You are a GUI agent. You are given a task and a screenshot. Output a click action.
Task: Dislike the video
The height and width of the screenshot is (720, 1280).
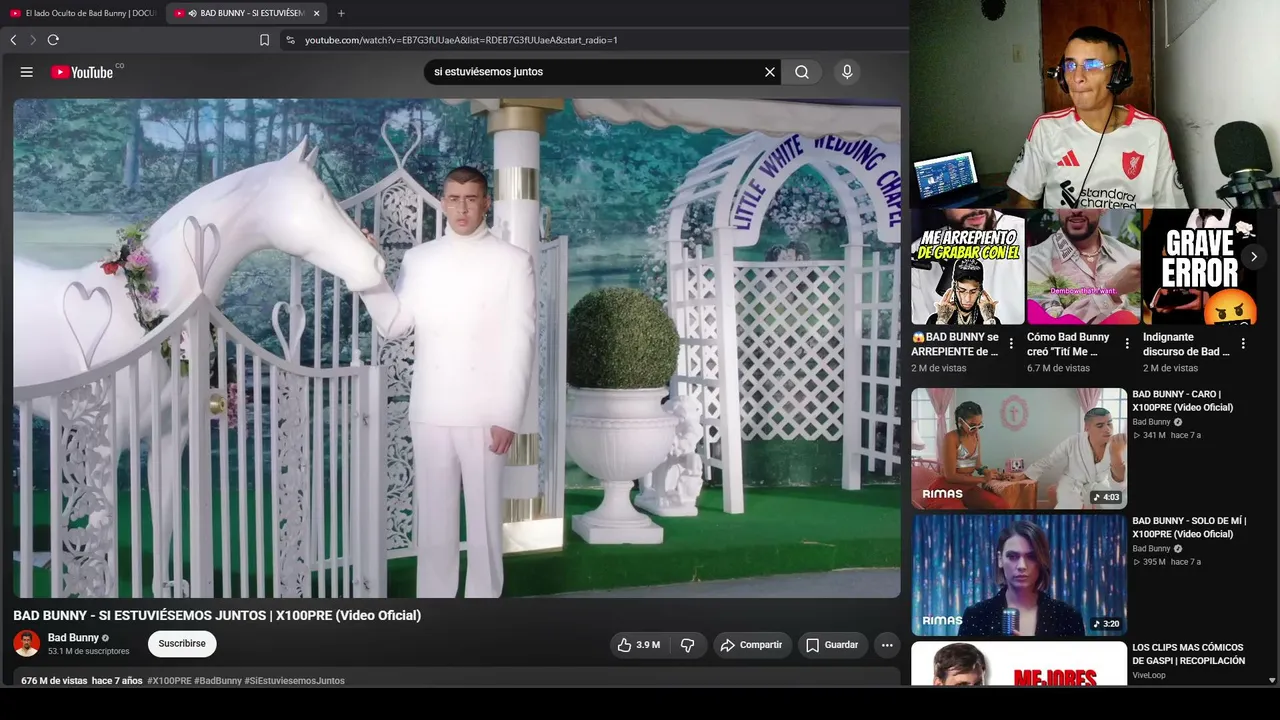(688, 645)
